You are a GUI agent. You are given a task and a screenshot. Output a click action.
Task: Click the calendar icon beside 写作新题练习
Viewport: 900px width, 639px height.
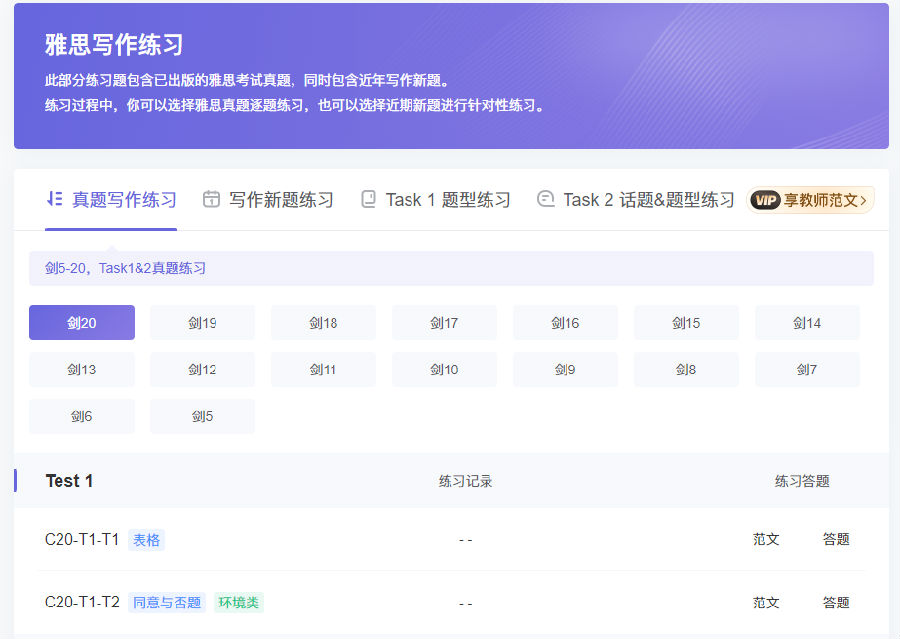[211, 199]
